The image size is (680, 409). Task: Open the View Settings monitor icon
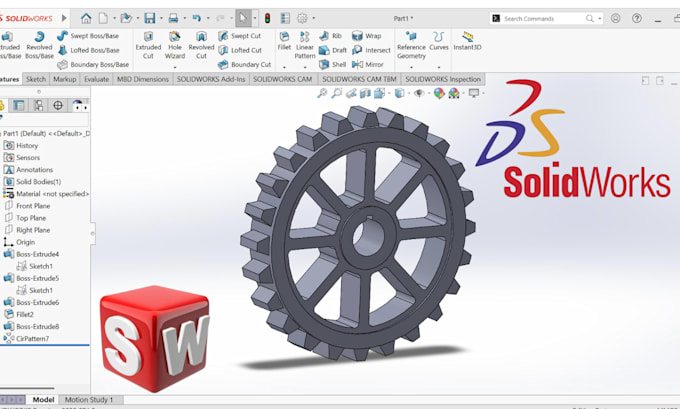coord(474,93)
